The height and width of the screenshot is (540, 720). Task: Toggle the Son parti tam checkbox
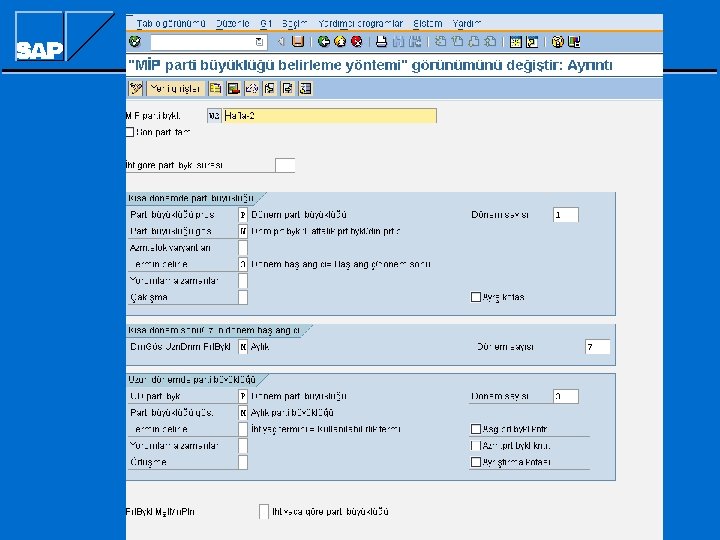(129, 132)
